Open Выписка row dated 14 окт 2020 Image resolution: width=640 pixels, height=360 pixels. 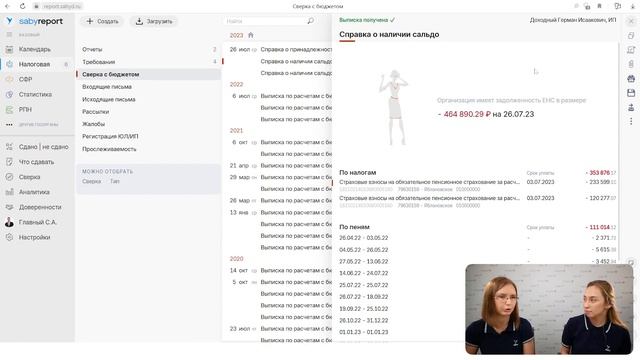pos(296,271)
